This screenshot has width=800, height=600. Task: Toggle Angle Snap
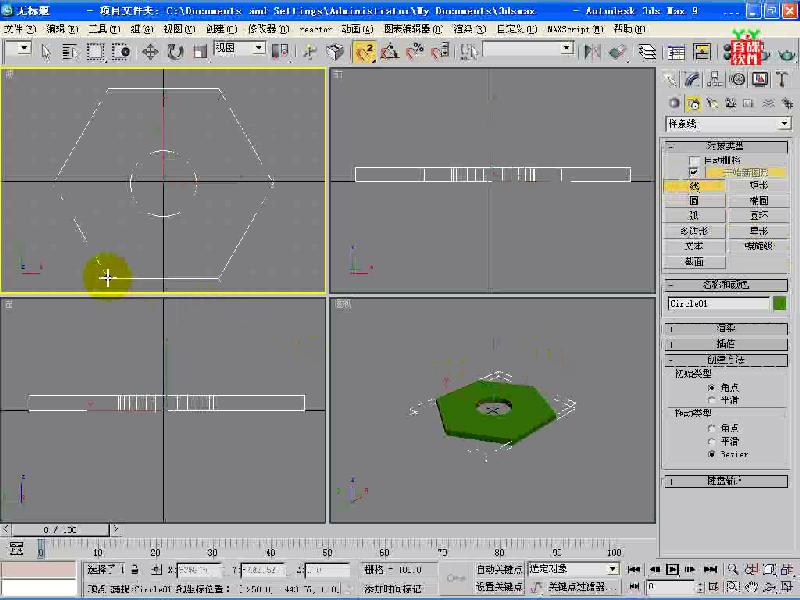click(x=389, y=52)
